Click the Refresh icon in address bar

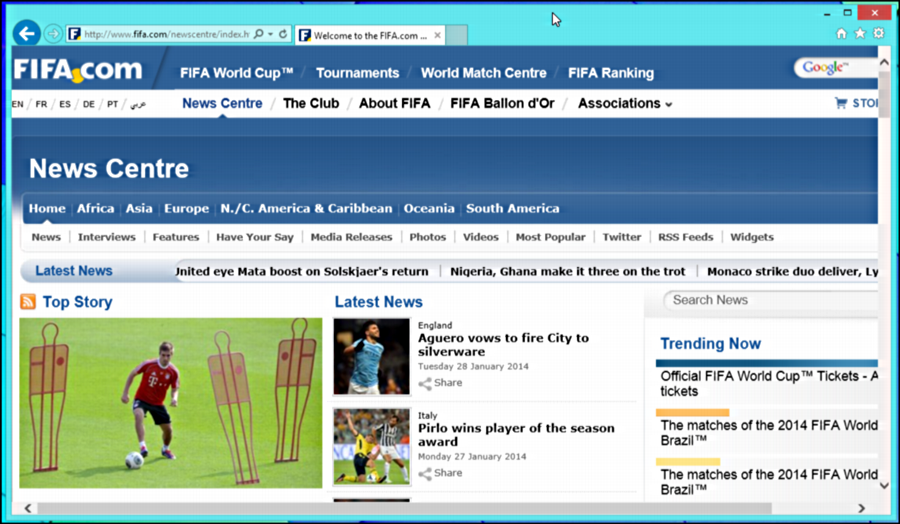click(283, 34)
